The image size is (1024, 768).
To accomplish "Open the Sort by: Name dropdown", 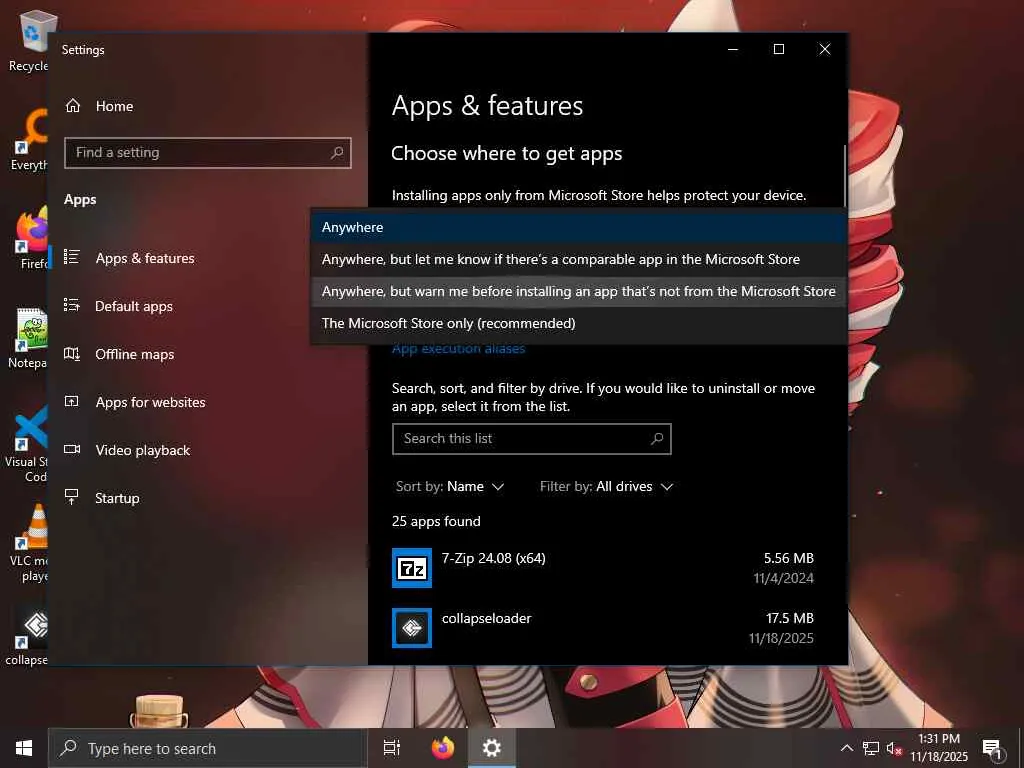I will [x=450, y=487].
